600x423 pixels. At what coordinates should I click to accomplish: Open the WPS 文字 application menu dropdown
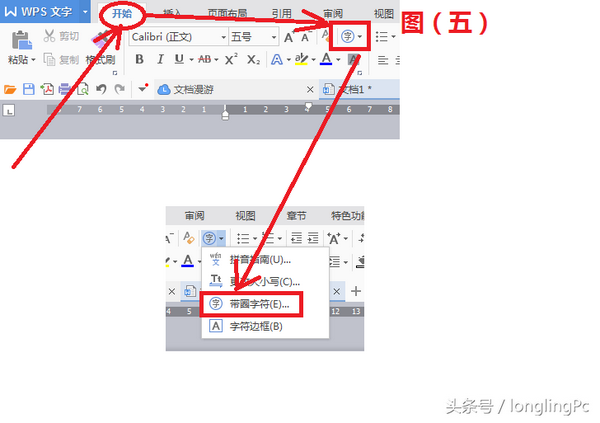pos(84,13)
